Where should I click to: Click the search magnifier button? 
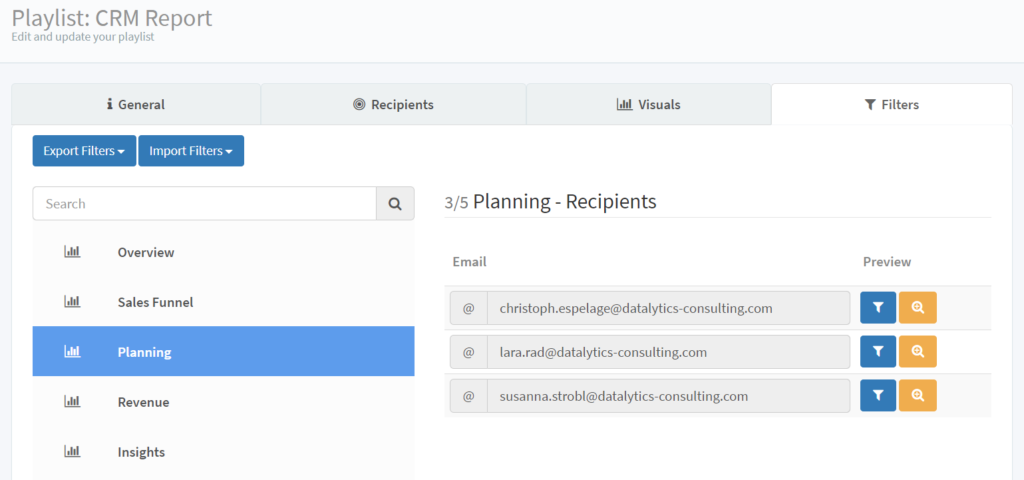coord(395,204)
